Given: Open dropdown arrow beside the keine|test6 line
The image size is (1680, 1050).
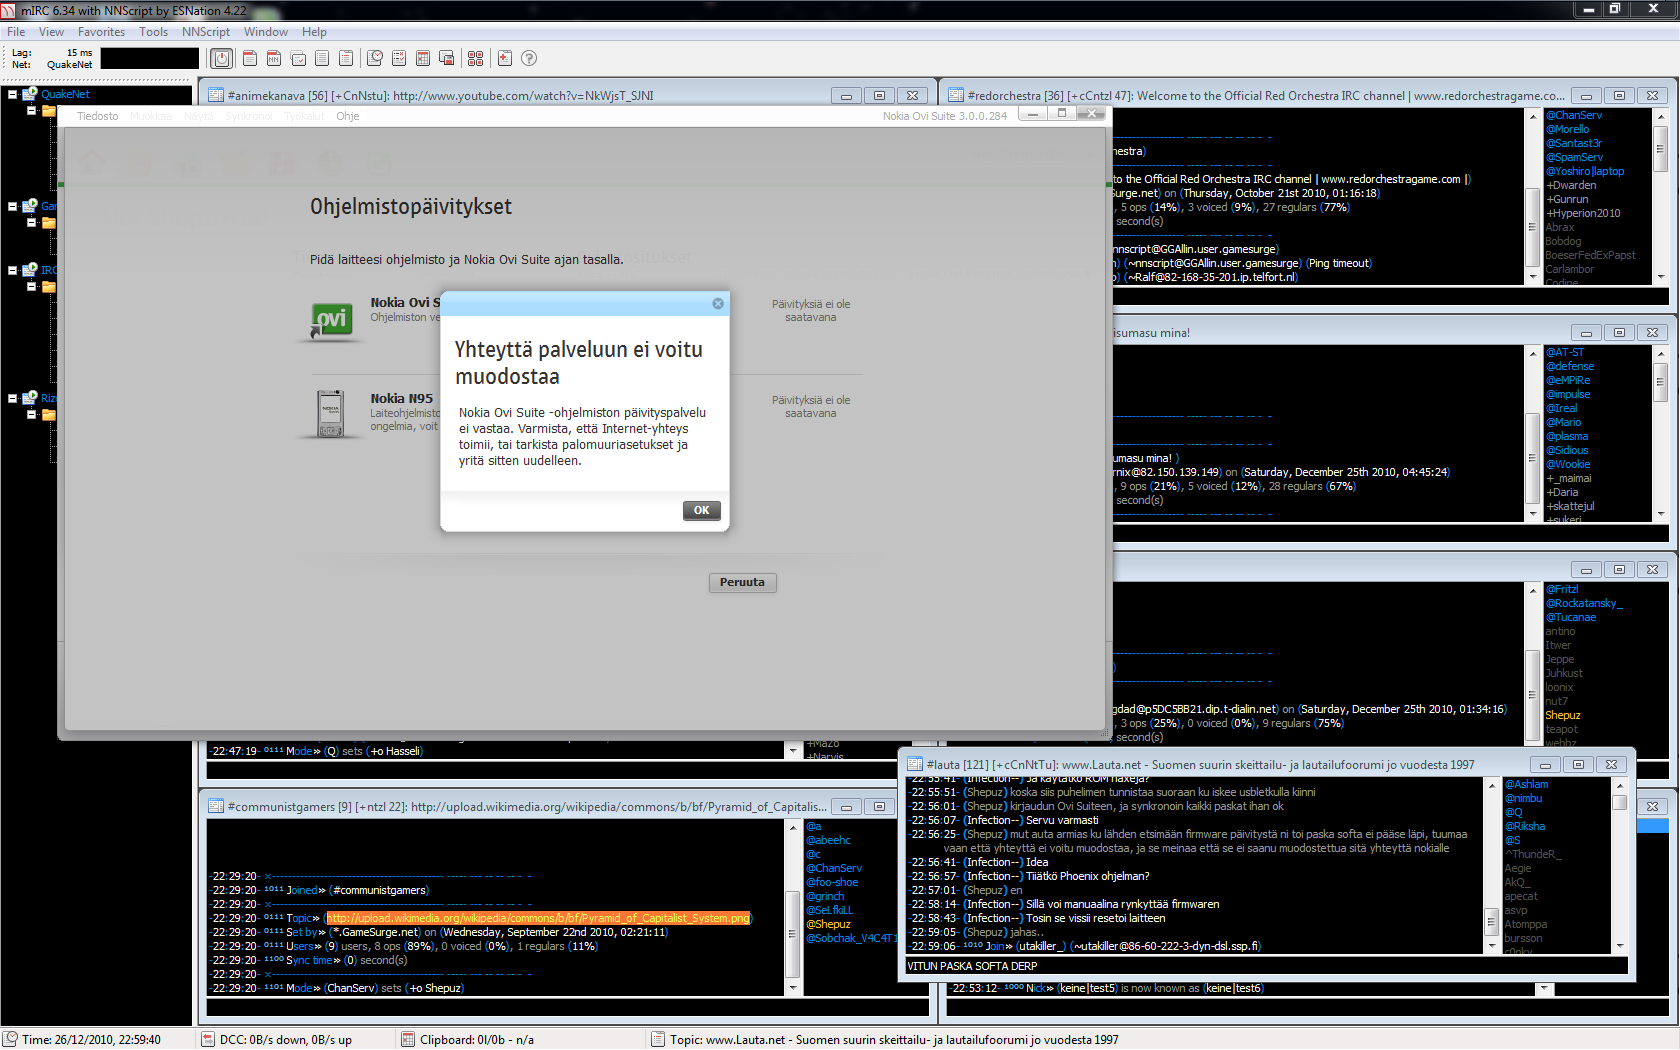Looking at the screenshot, I should pos(1544,989).
